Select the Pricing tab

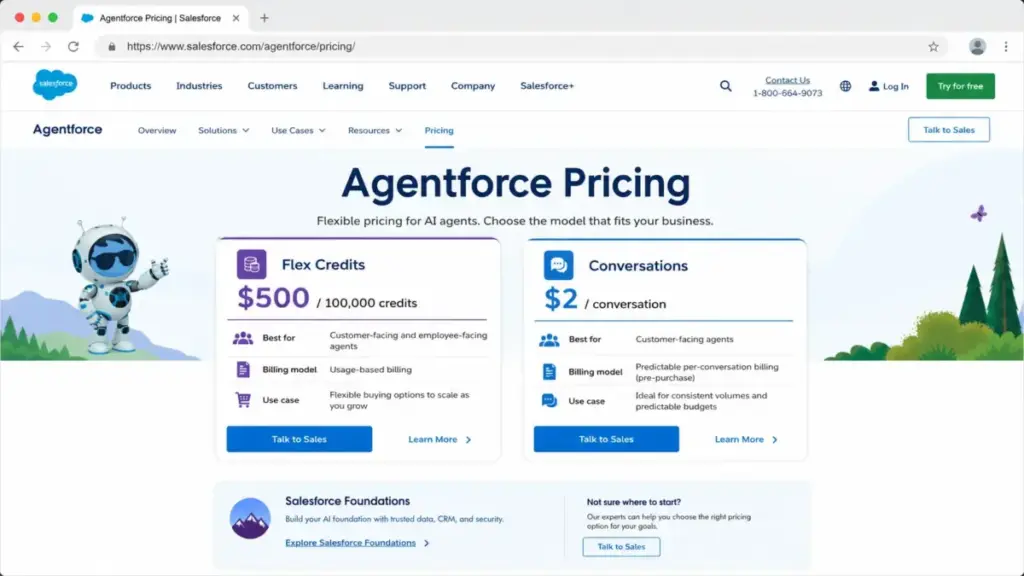click(439, 131)
